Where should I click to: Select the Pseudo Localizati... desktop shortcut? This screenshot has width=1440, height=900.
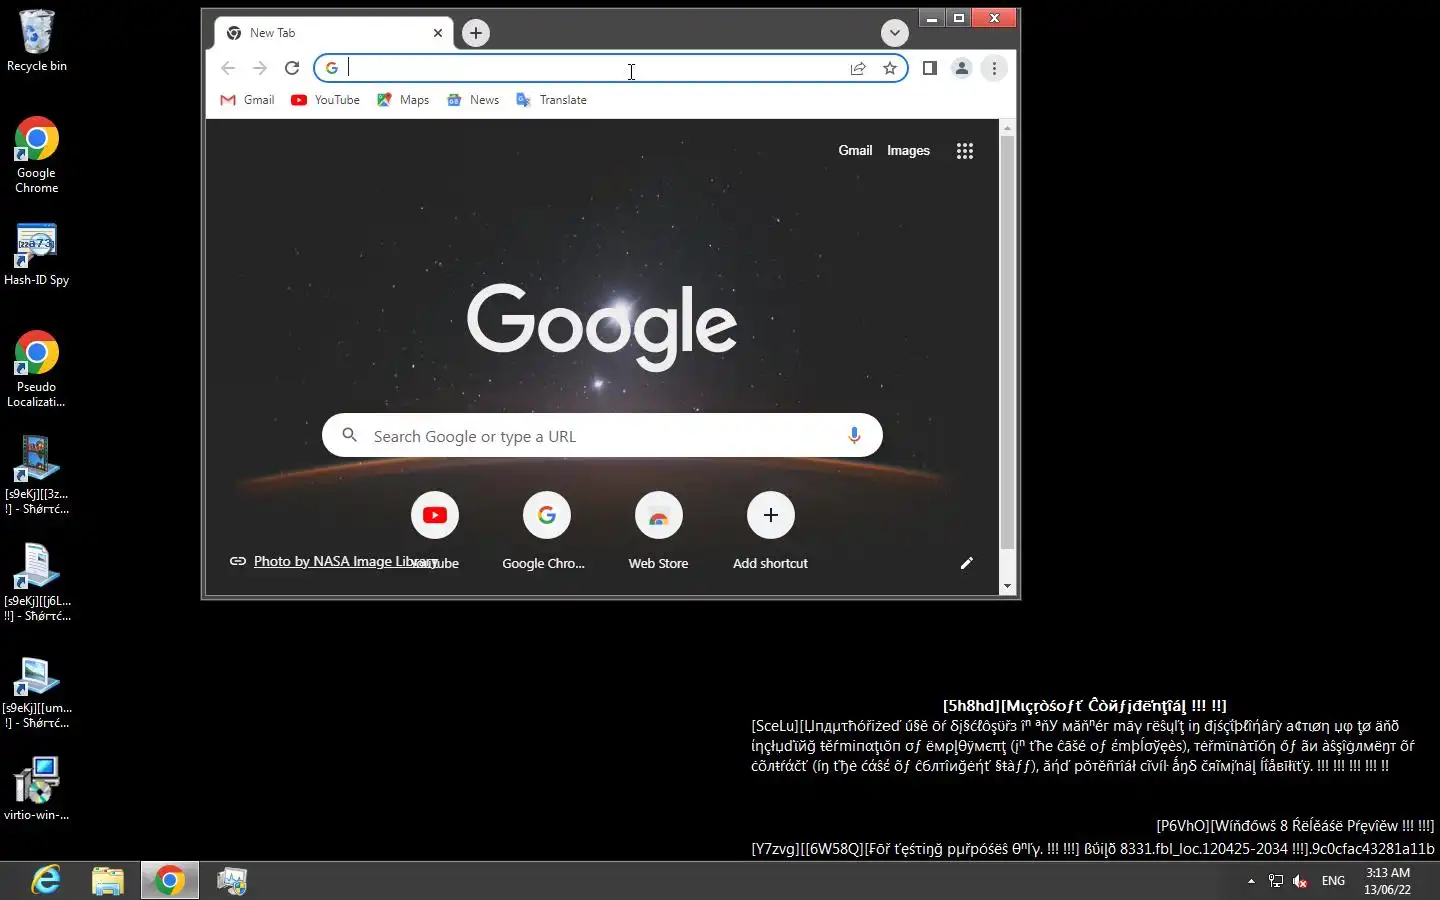[x=37, y=369]
